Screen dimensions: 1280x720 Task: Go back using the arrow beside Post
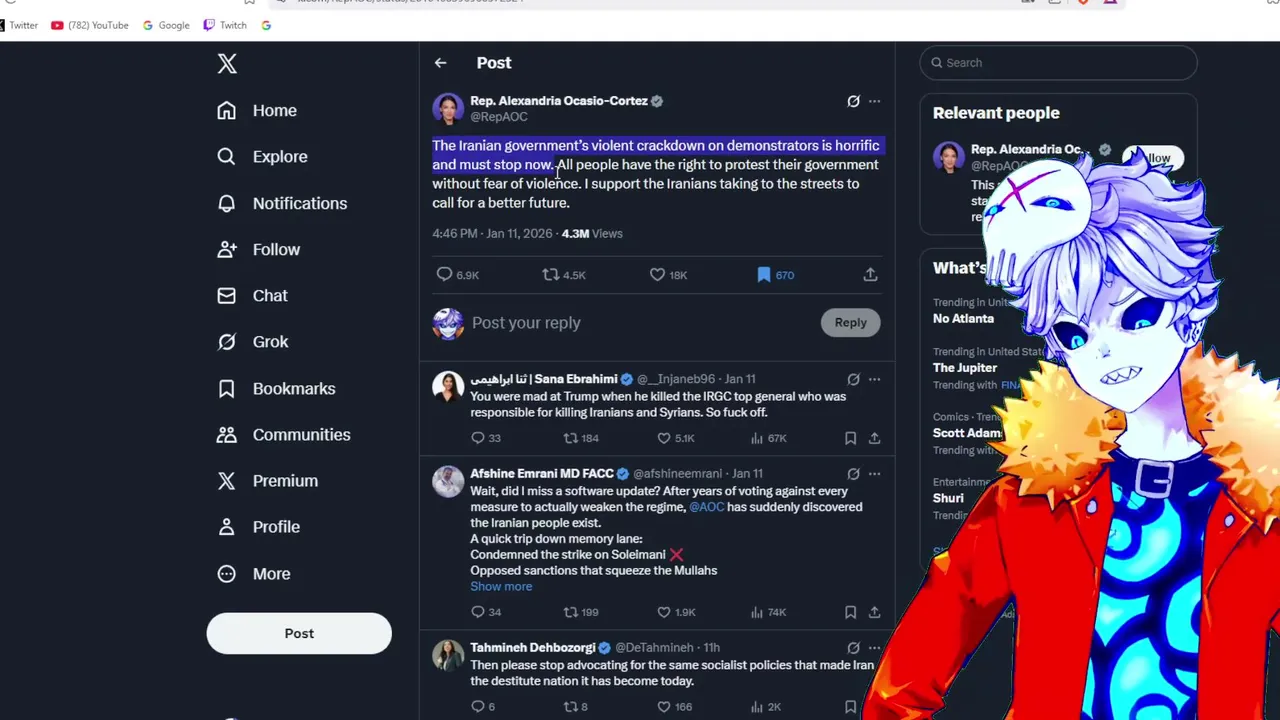tap(440, 63)
